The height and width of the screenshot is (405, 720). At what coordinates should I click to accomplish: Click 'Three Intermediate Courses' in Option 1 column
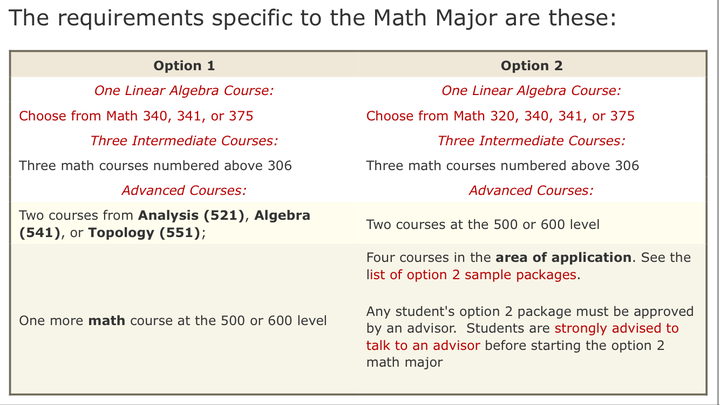[184, 141]
